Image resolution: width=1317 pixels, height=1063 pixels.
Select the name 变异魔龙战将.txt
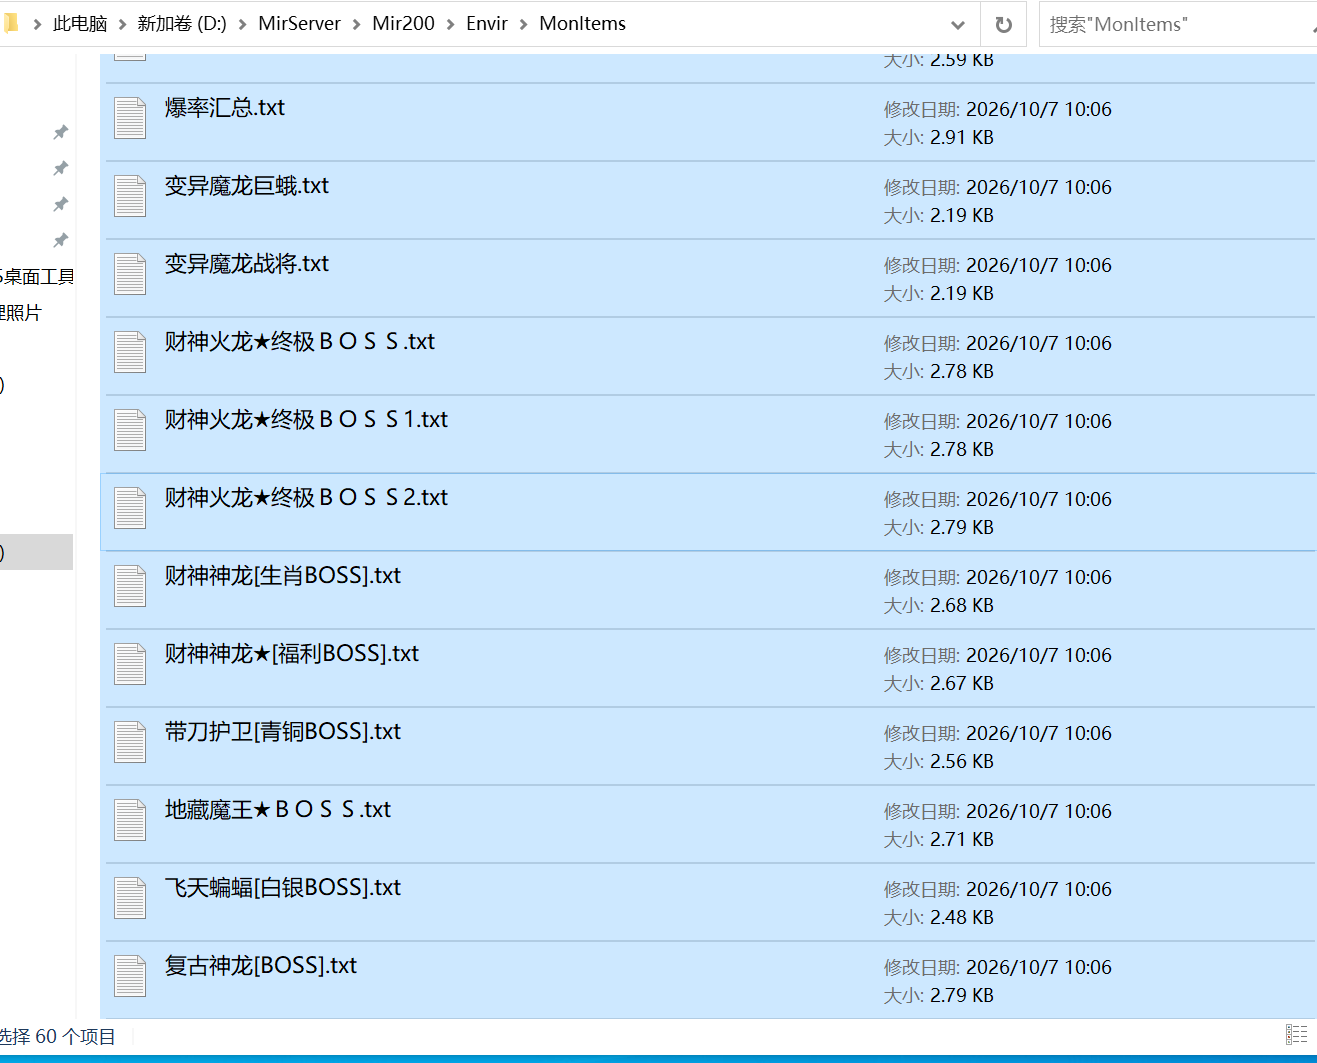coord(247,264)
